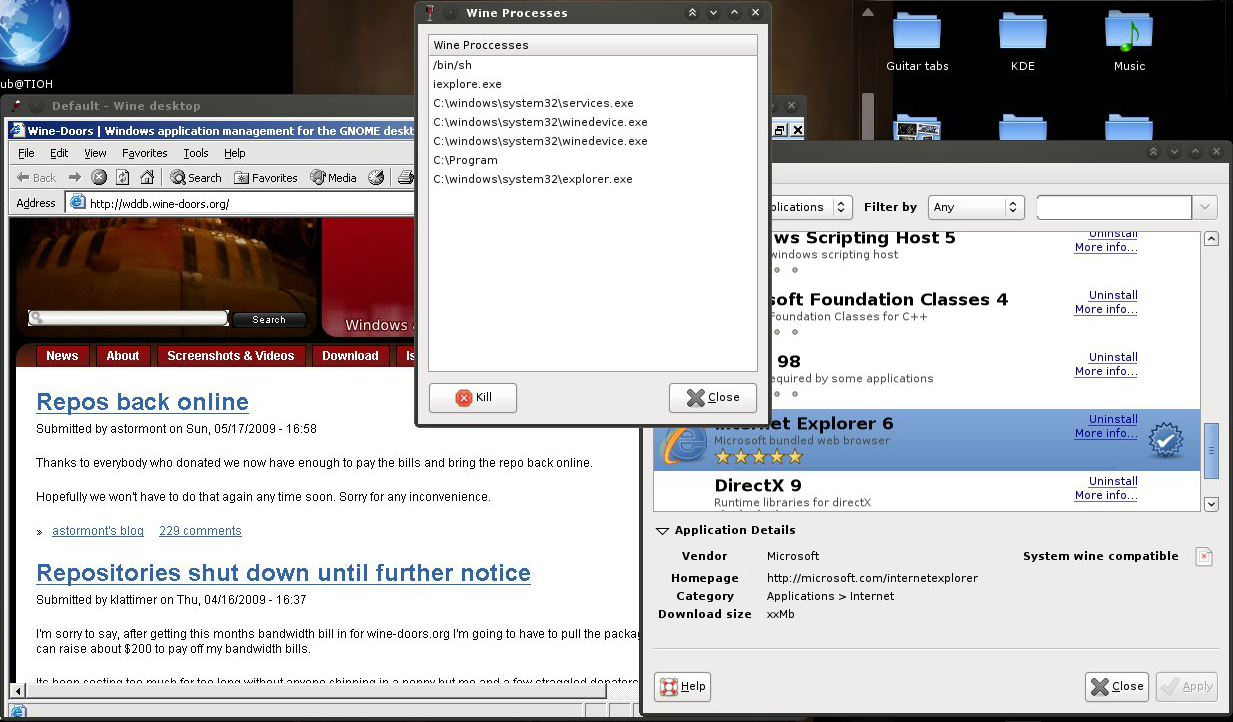Collapse the Application Details expander
The image size is (1233, 722).
(662, 531)
